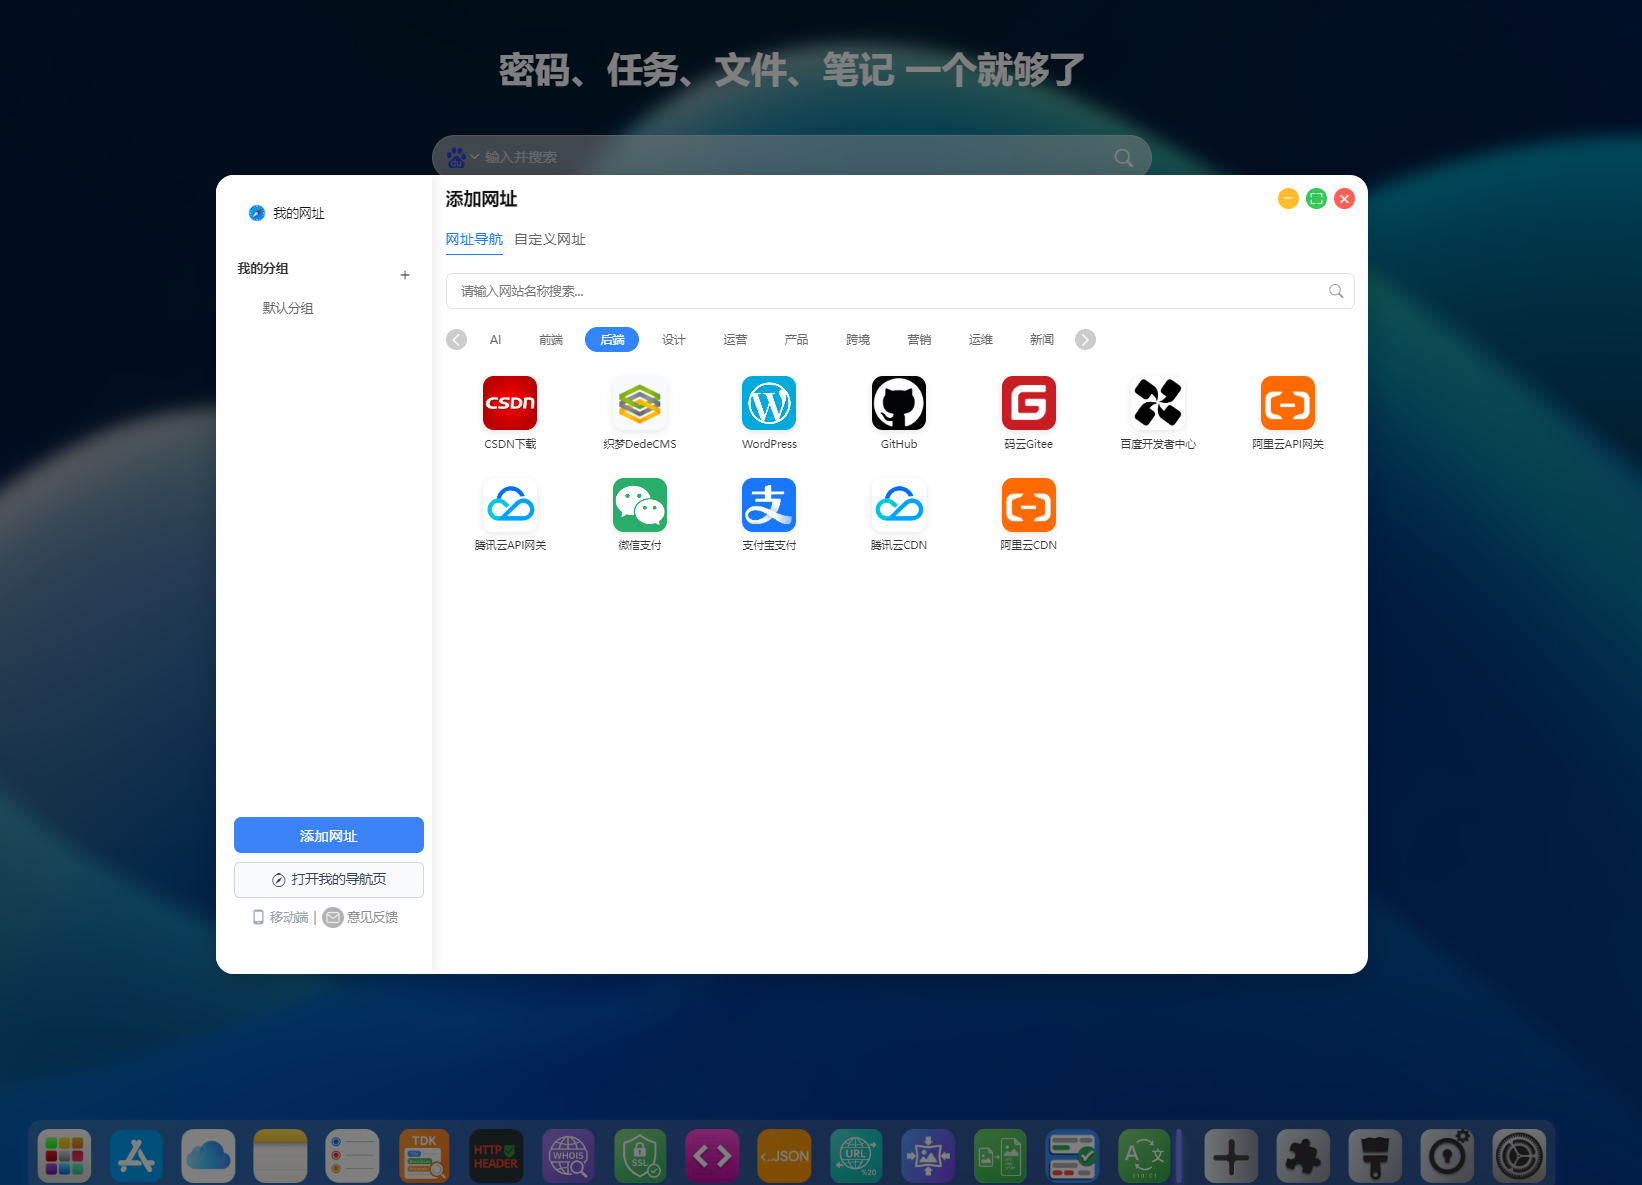
Task: Open the puzzle piece plugins icon in dock
Action: point(1303,1156)
